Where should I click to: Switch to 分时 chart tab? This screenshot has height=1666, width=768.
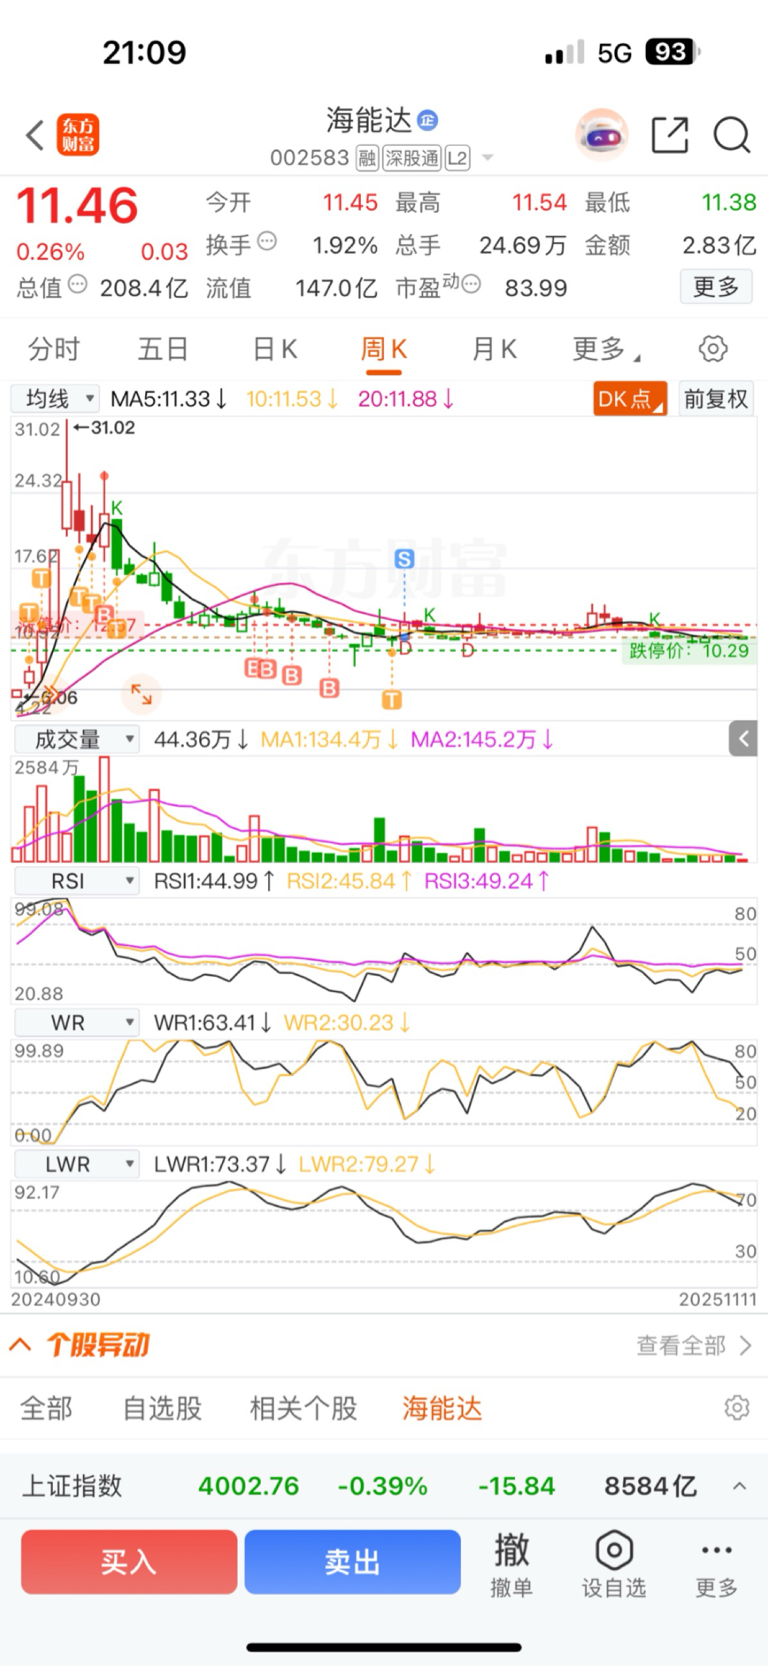click(54, 349)
